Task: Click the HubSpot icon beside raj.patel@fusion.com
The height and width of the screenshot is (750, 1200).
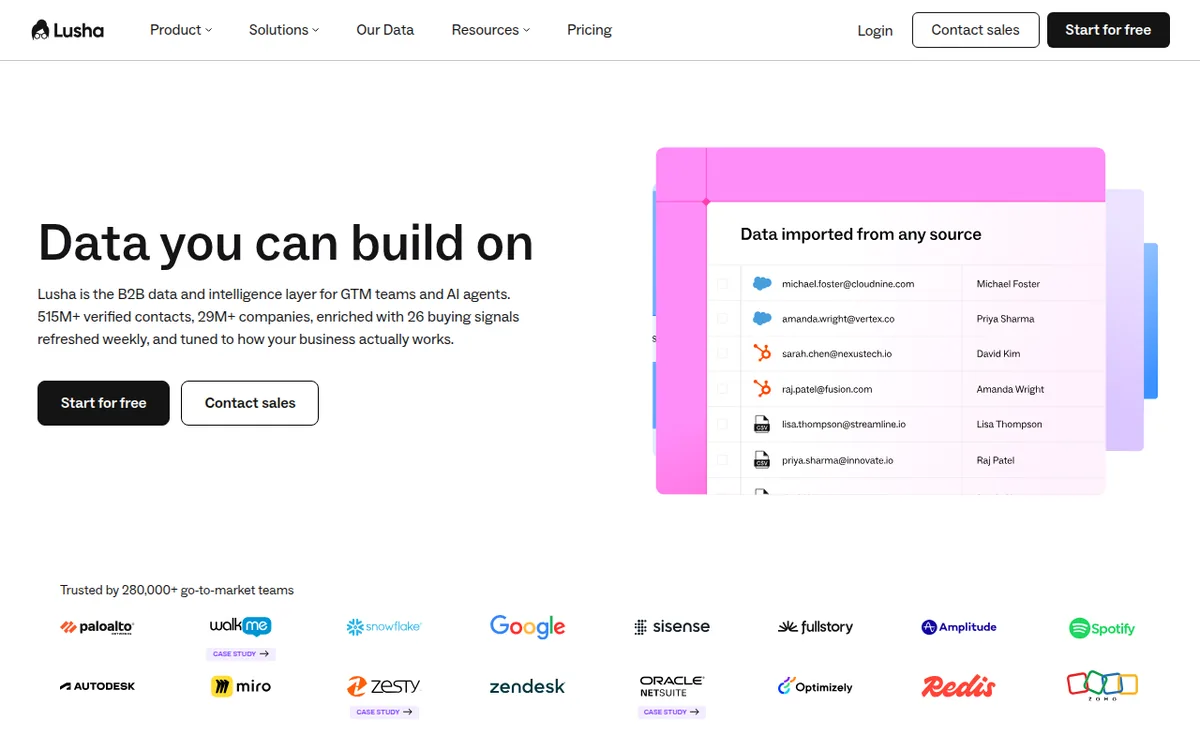Action: pos(762,388)
